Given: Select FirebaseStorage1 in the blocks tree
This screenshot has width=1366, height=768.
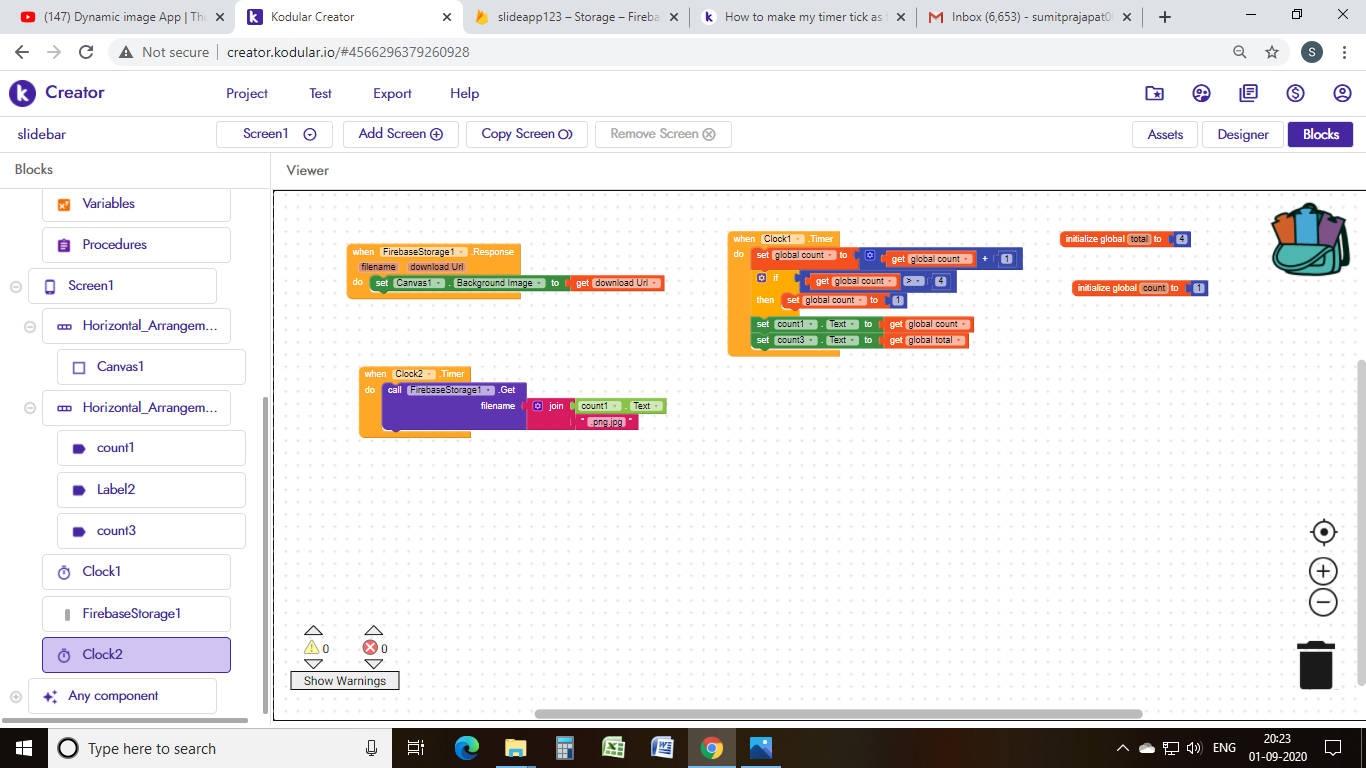Looking at the screenshot, I should click(x=131, y=613).
